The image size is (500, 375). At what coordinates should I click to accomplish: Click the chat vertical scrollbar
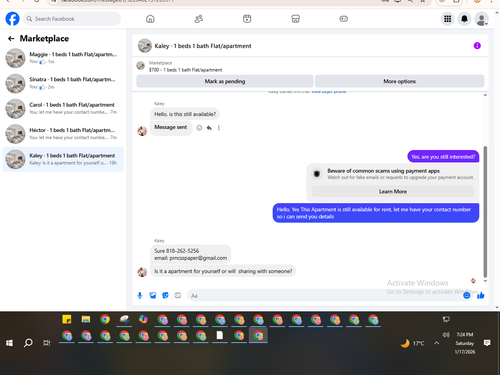[485, 212]
